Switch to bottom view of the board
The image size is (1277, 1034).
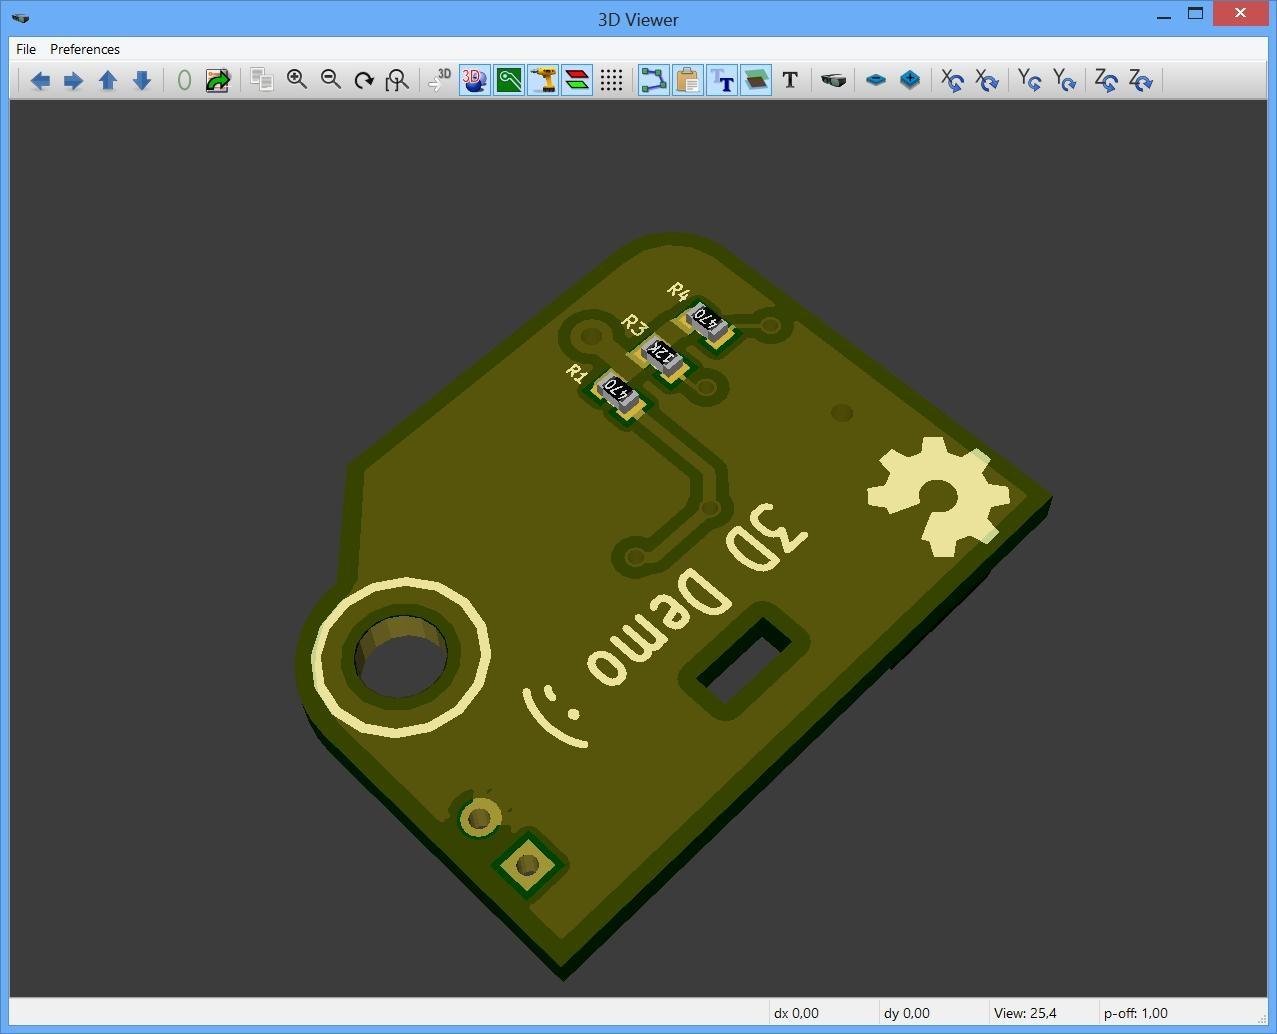tap(876, 80)
